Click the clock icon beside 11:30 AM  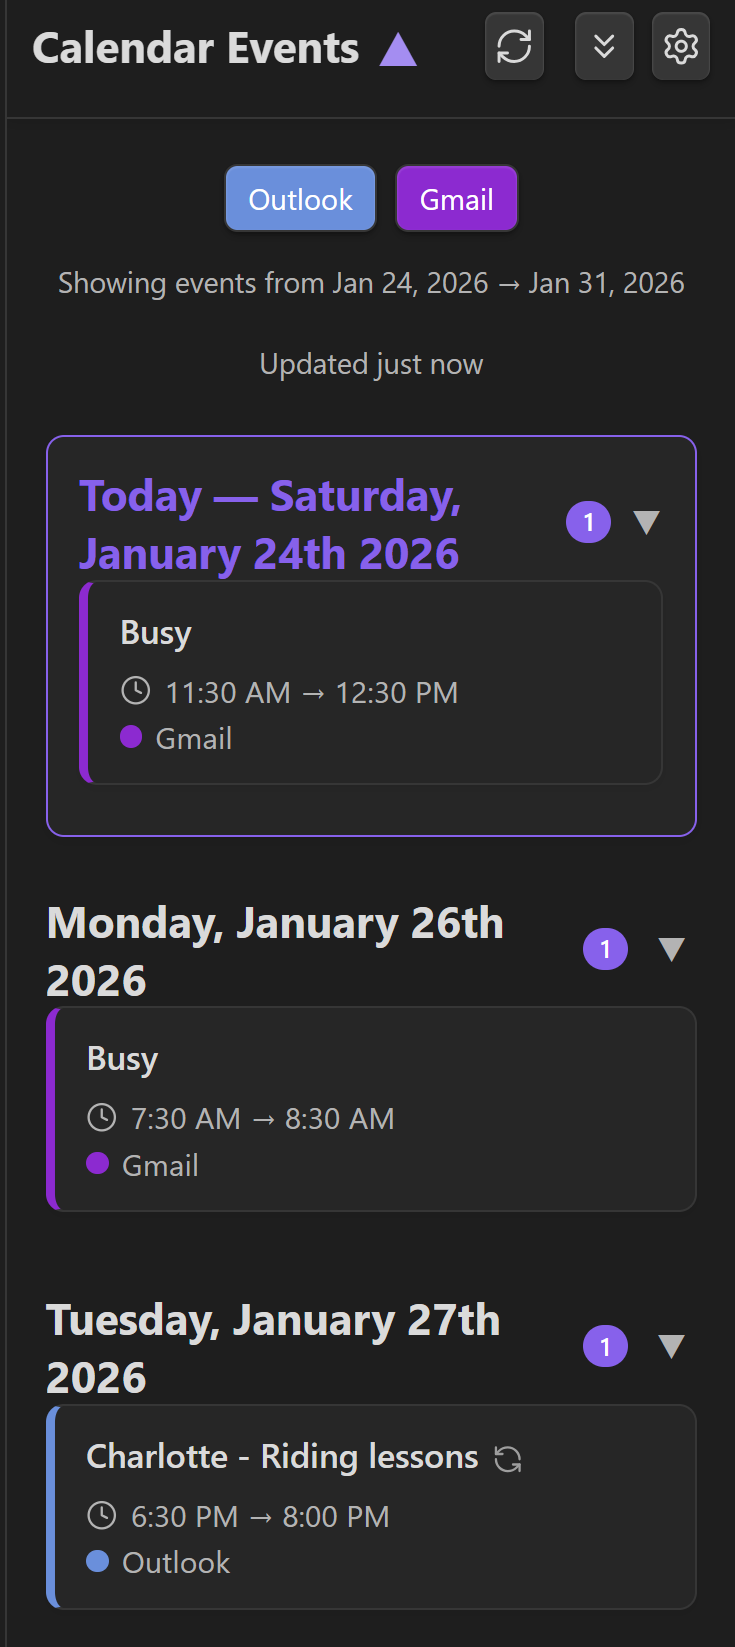click(135, 691)
